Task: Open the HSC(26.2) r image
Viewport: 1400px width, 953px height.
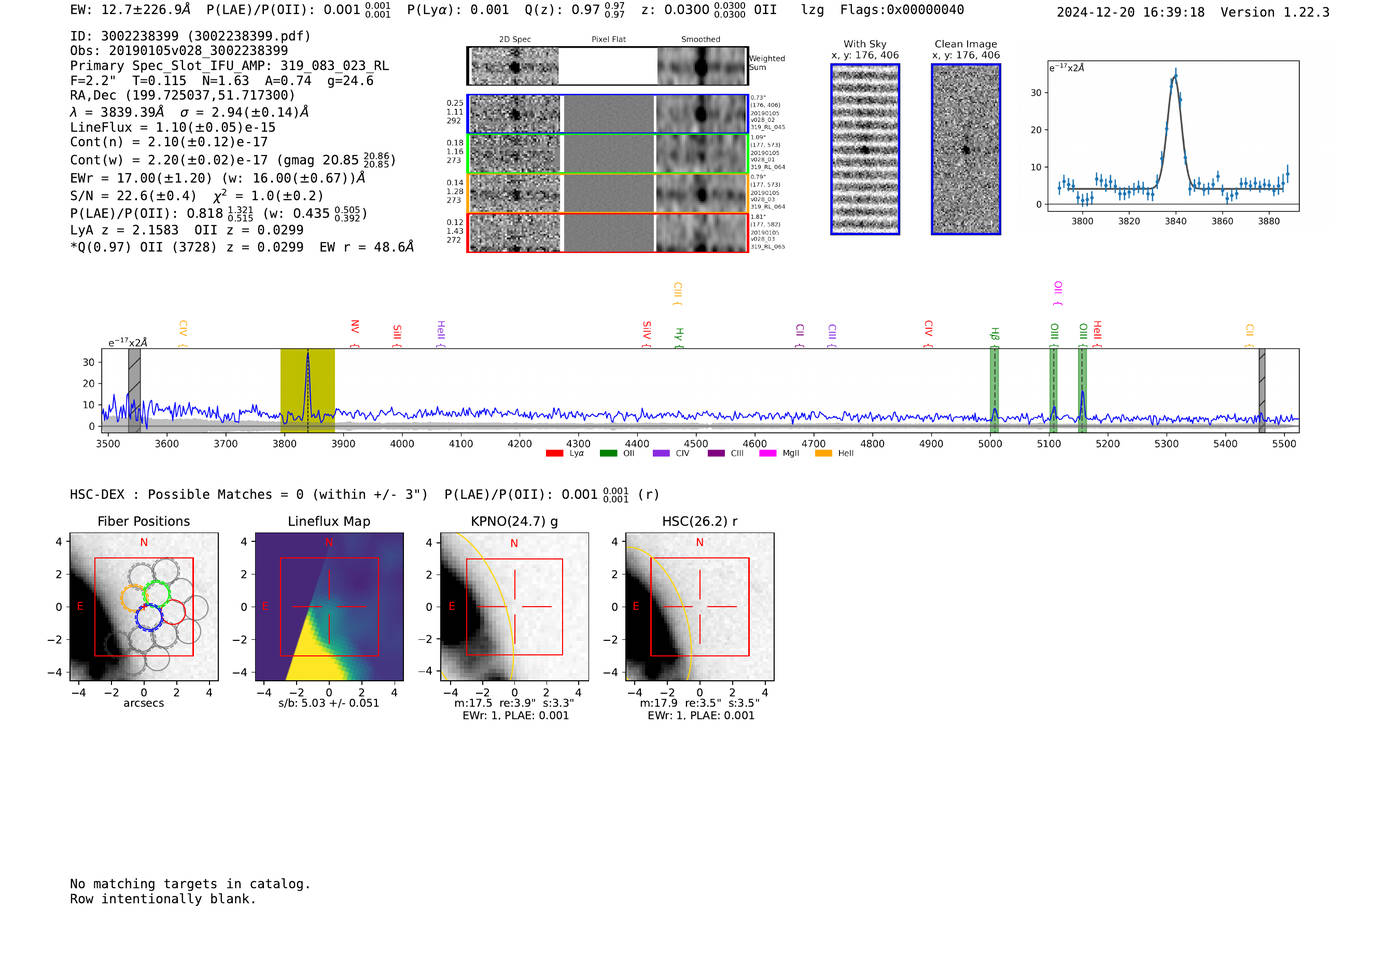Action: pyautogui.click(x=700, y=607)
